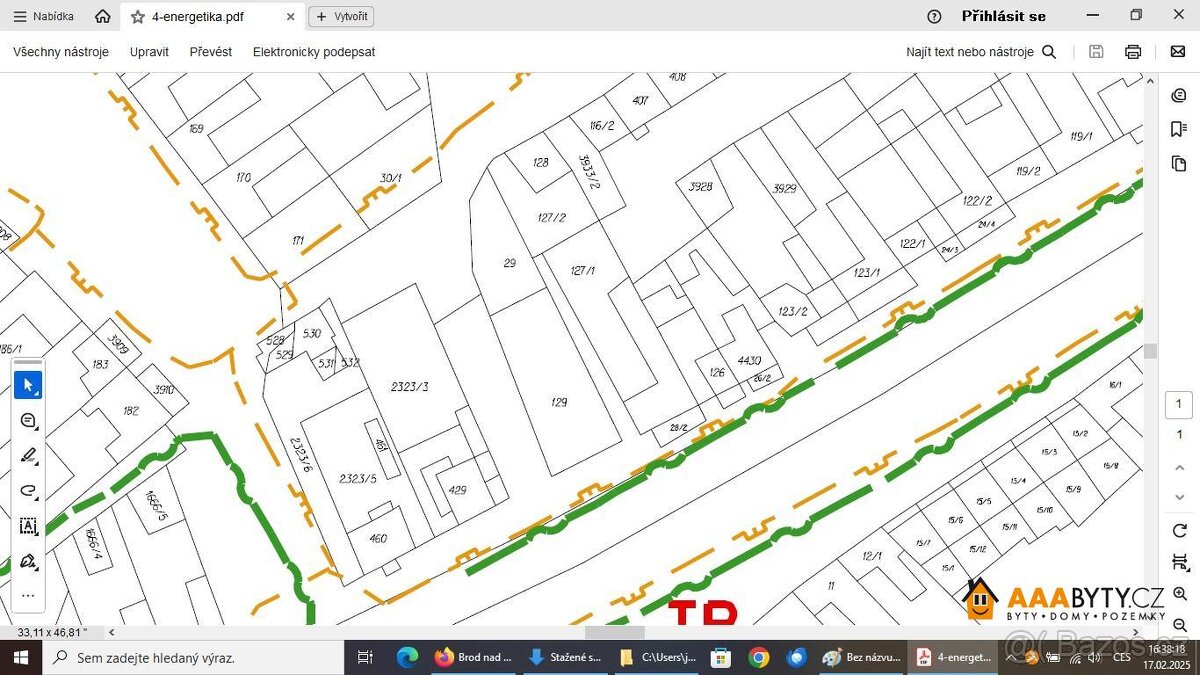Viewport: 1200px width, 675px height.
Task: Switch to Všechny nástroje tab
Action: coord(61,52)
